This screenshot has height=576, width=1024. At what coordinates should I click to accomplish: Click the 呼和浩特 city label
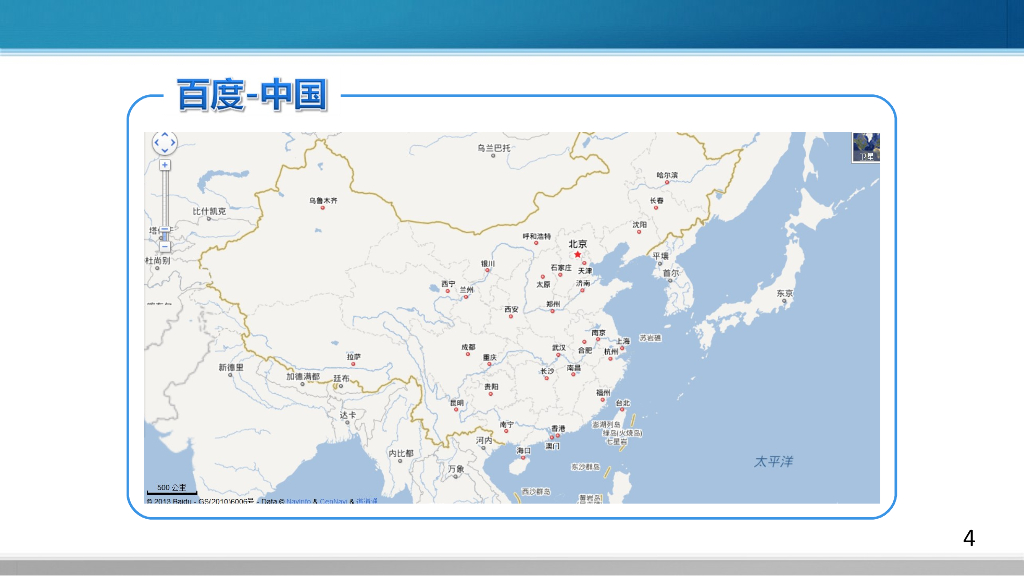pos(536,236)
